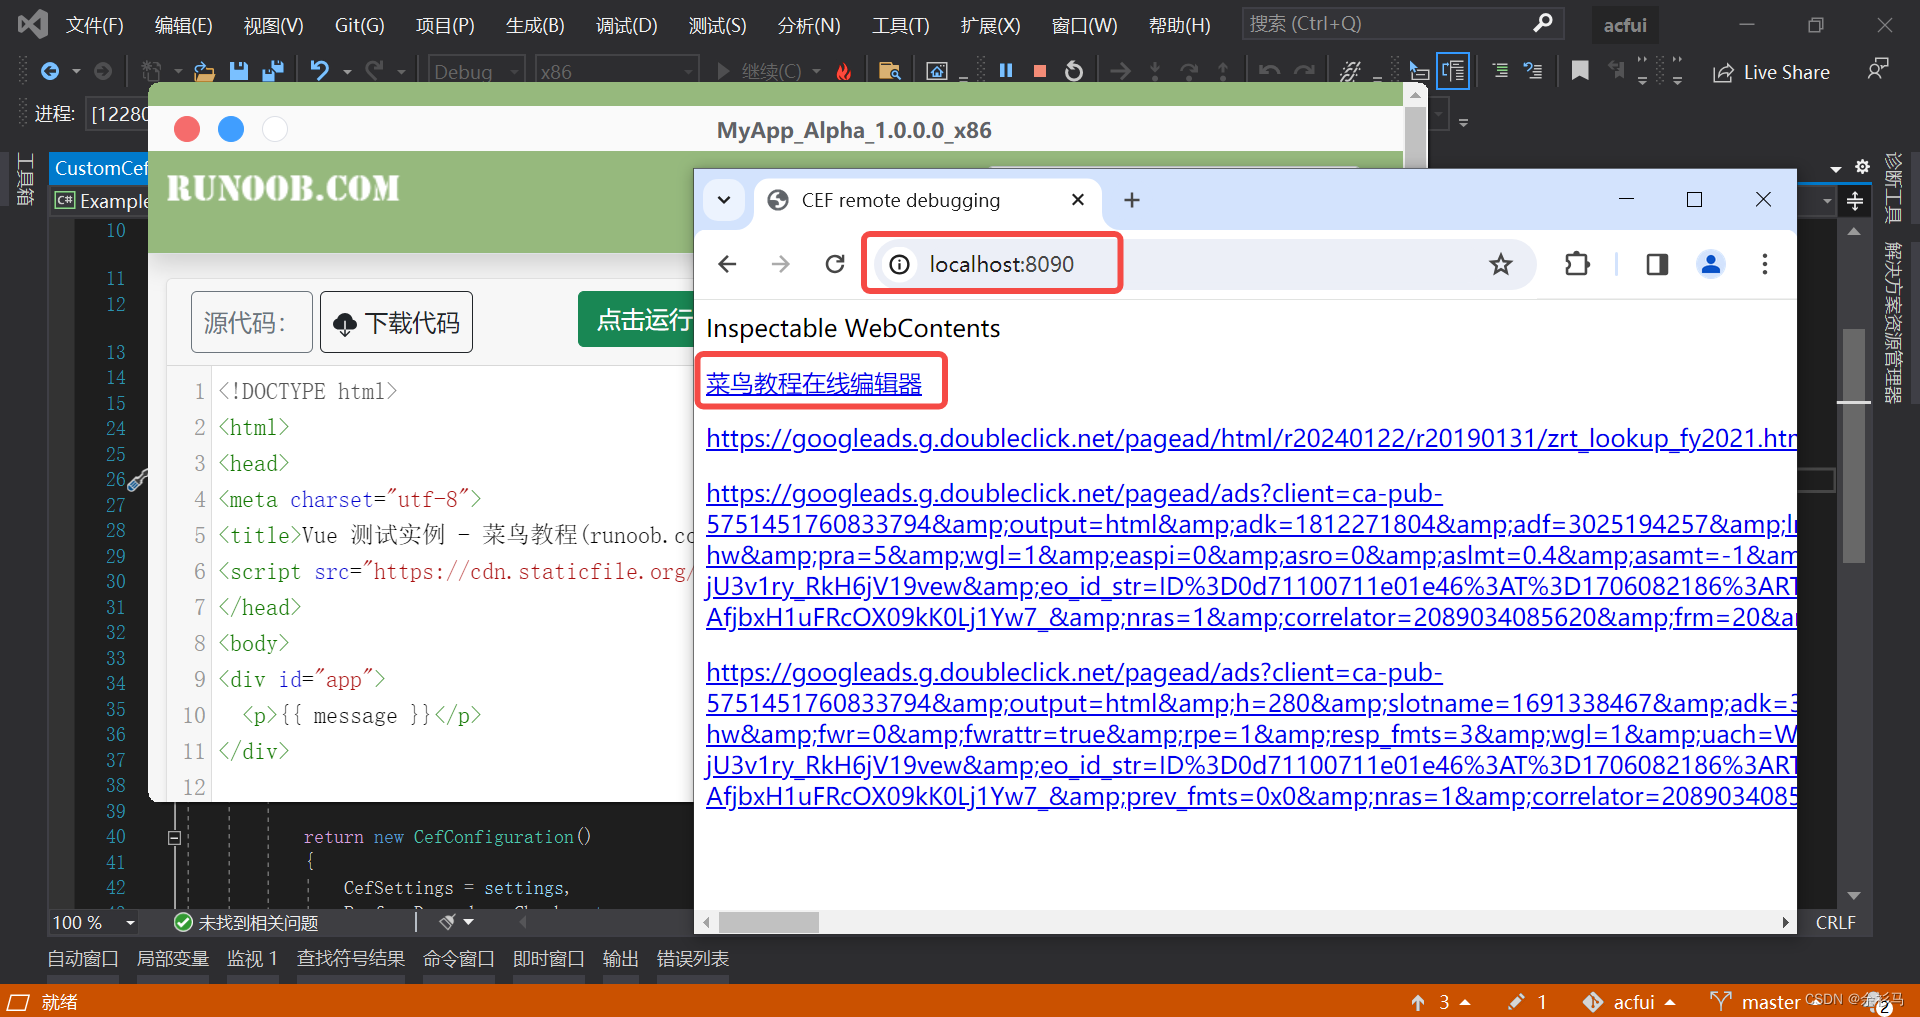Click the comment selected lines icon
Screen dimensions: 1920x1017
(x=1500, y=71)
